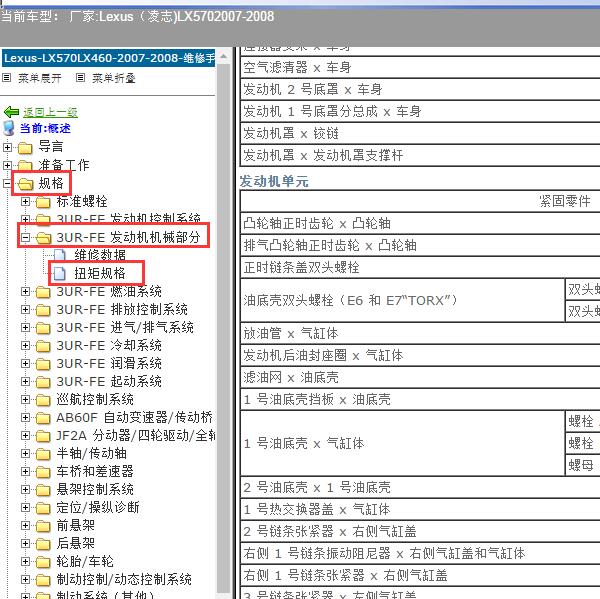Expand the 3UR-FE 润滑系统 node
The height and width of the screenshot is (599, 600).
pos(25,364)
